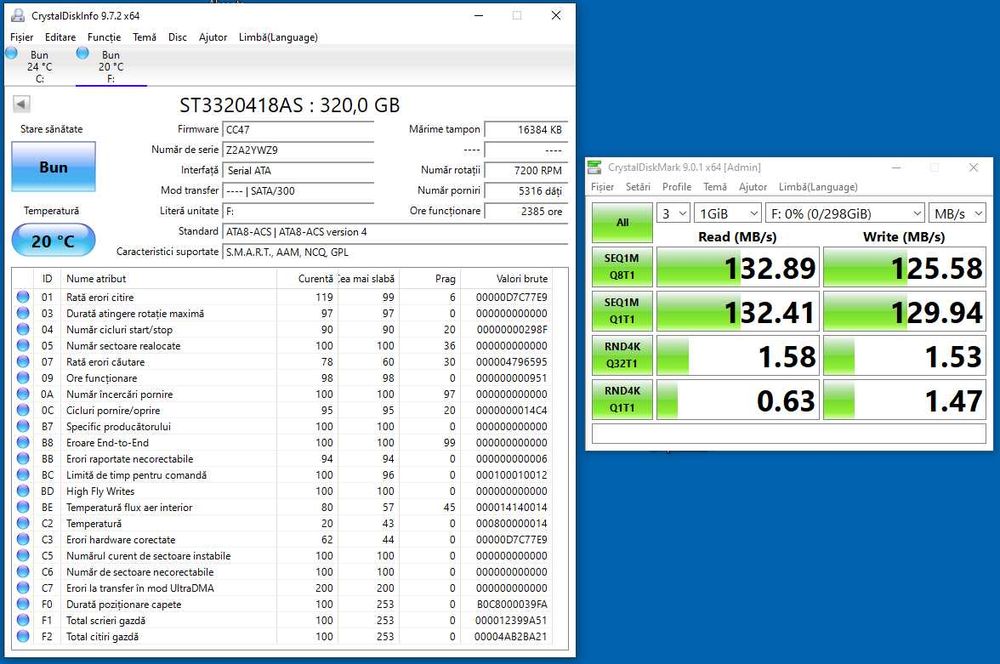1000x664 pixels.
Task: Click status orb for High Fly Writes
Action: click(23, 491)
